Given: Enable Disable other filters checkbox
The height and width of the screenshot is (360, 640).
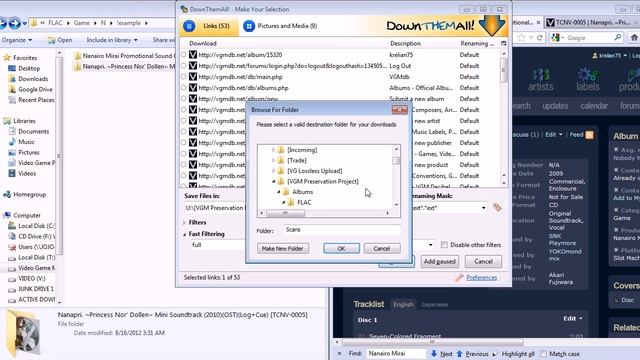Looking at the screenshot, I should click(444, 245).
